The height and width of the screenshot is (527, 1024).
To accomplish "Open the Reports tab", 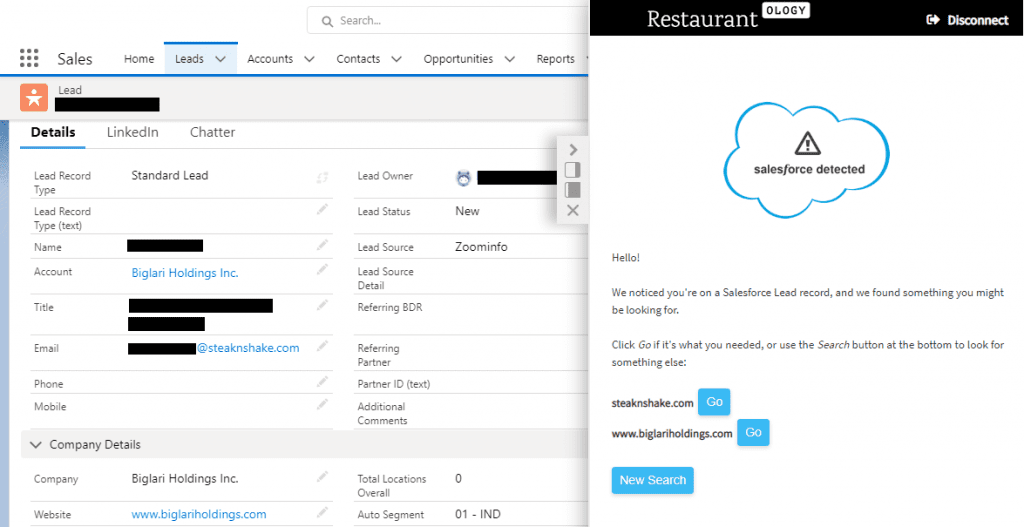I will (x=556, y=59).
